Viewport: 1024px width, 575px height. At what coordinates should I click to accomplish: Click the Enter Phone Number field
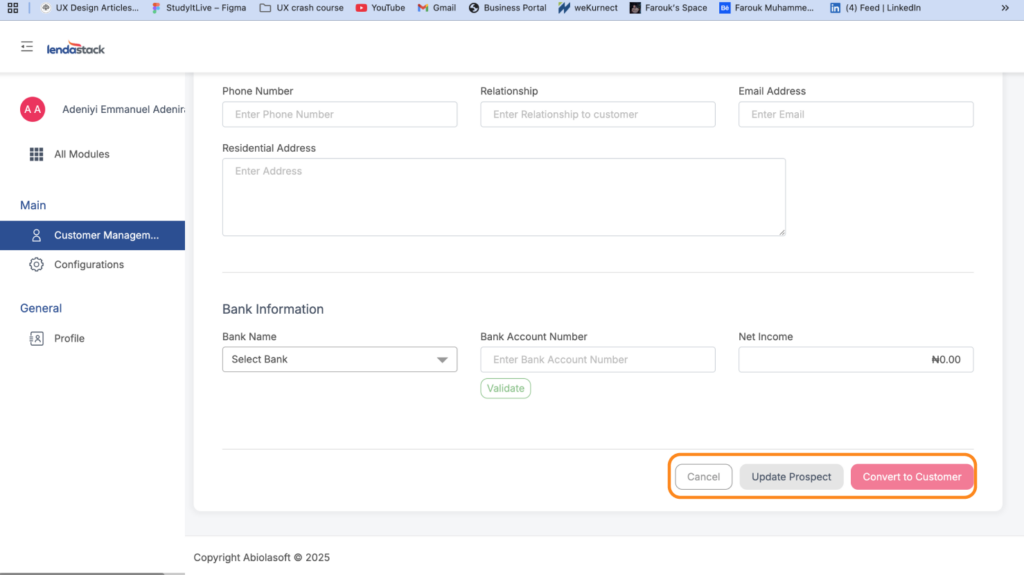[x=339, y=115]
